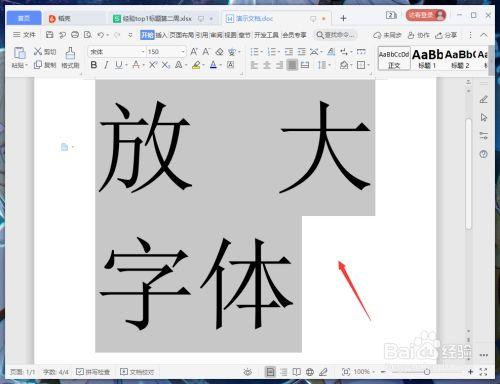Screen dimensions: 500x384
Task: Open the font name dropdown
Action: coord(143,52)
